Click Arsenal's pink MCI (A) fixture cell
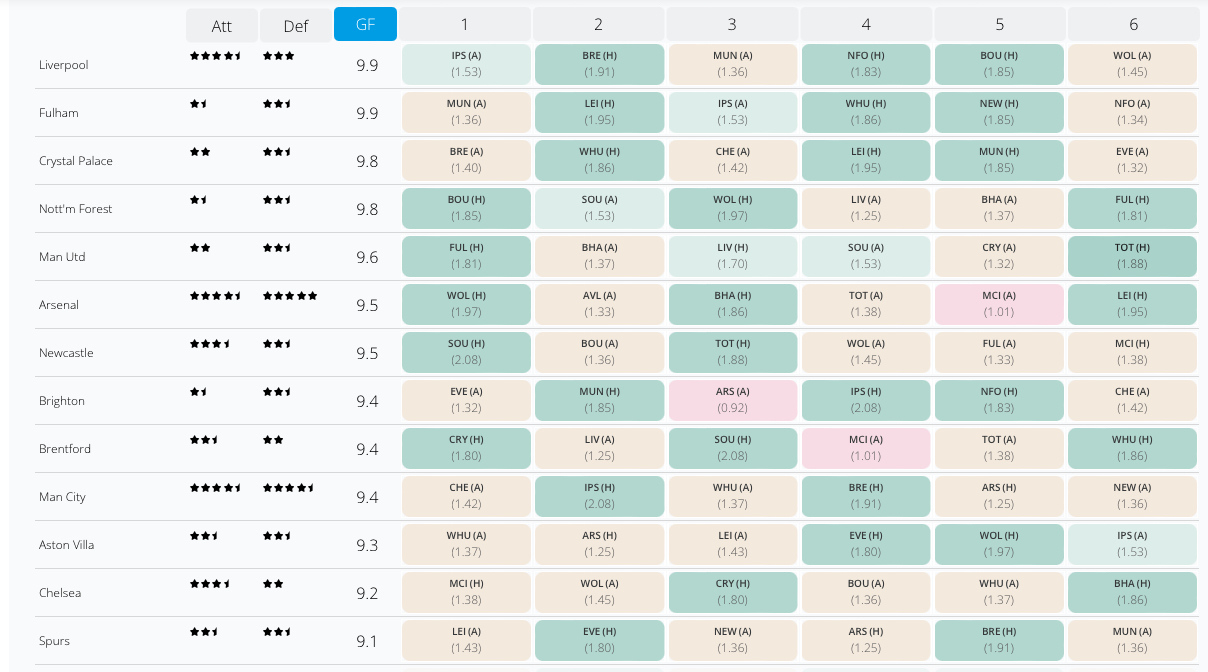Image resolution: width=1208 pixels, height=672 pixels. tap(999, 304)
